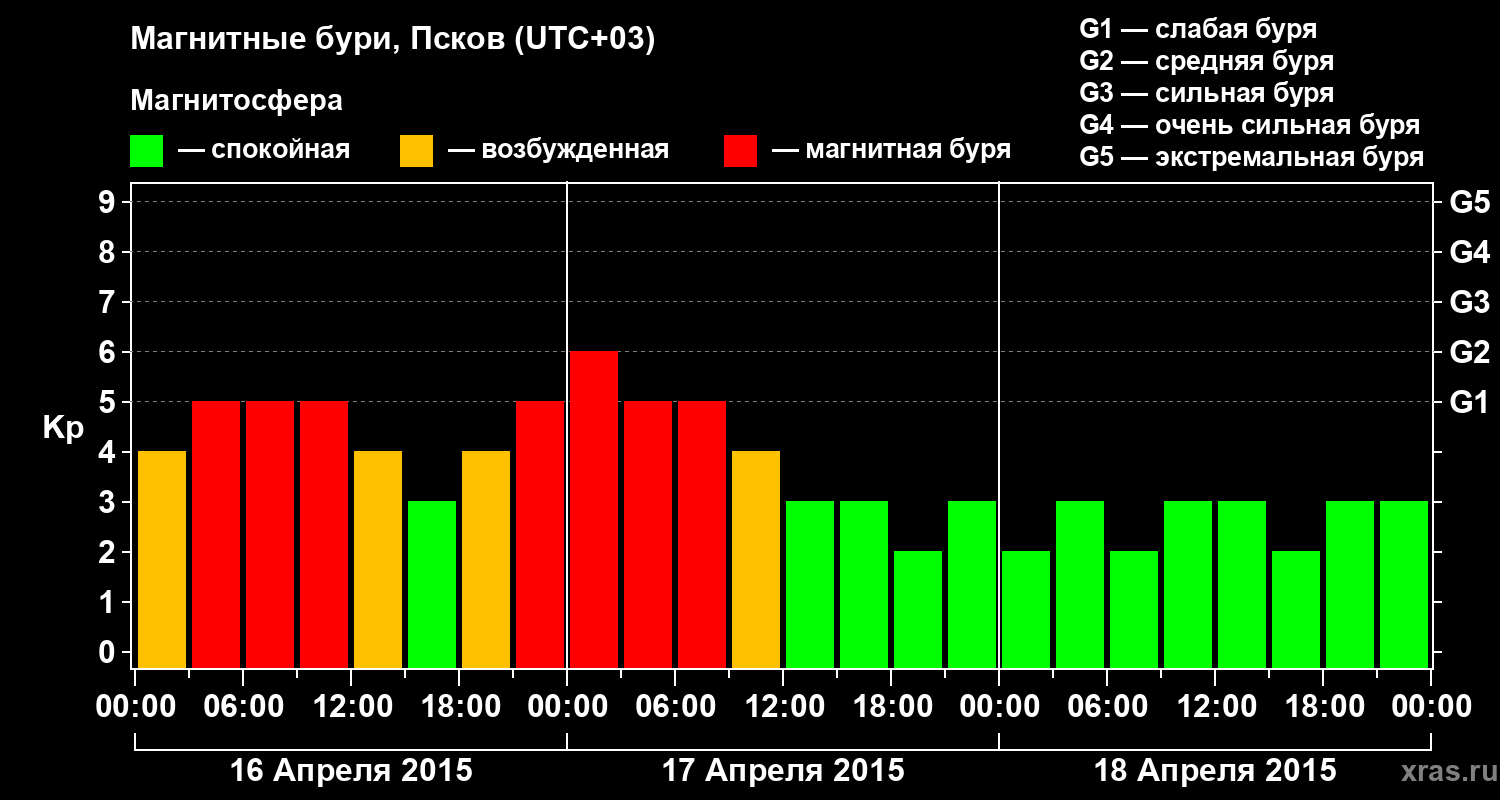The width and height of the screenshot is (1500, 800).
Task: Click the '16 Апреля 2015' date label
Action: point(351,771)
